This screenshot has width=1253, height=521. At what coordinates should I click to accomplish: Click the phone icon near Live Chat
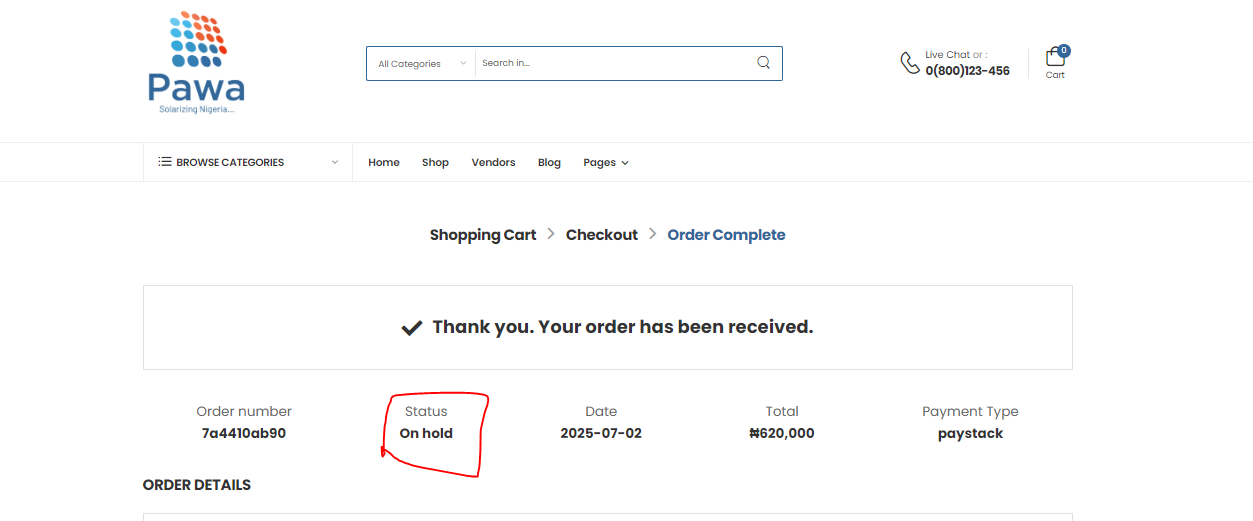(x=910, y=63)
